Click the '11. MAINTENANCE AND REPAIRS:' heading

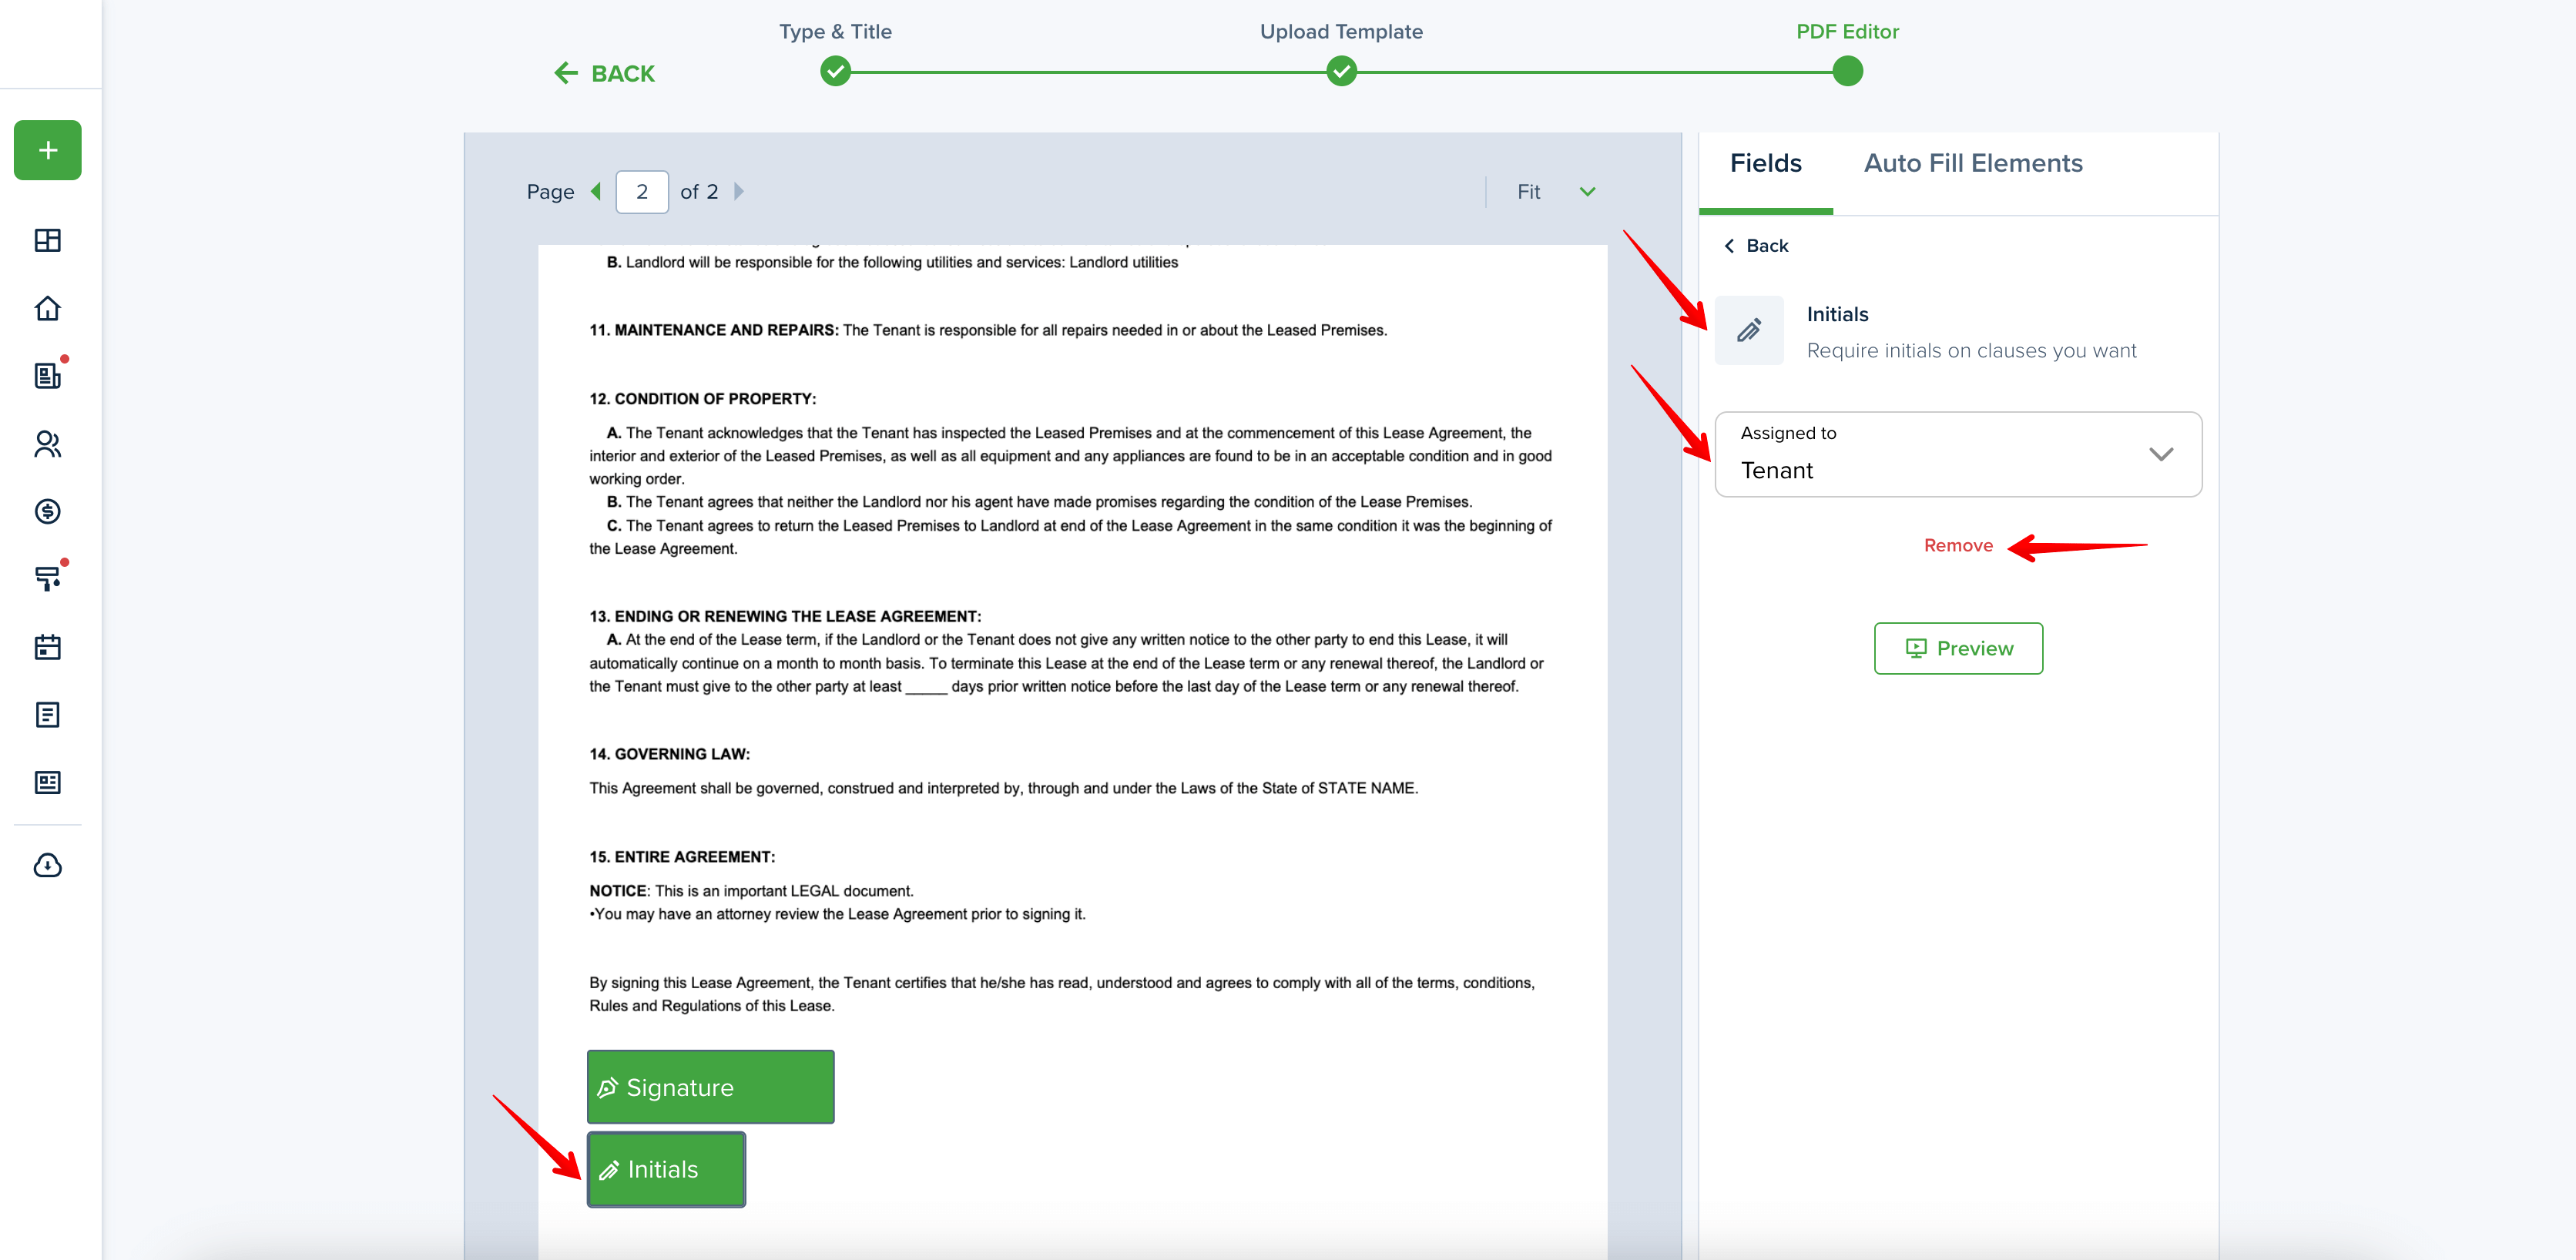[x=713, y=330]
